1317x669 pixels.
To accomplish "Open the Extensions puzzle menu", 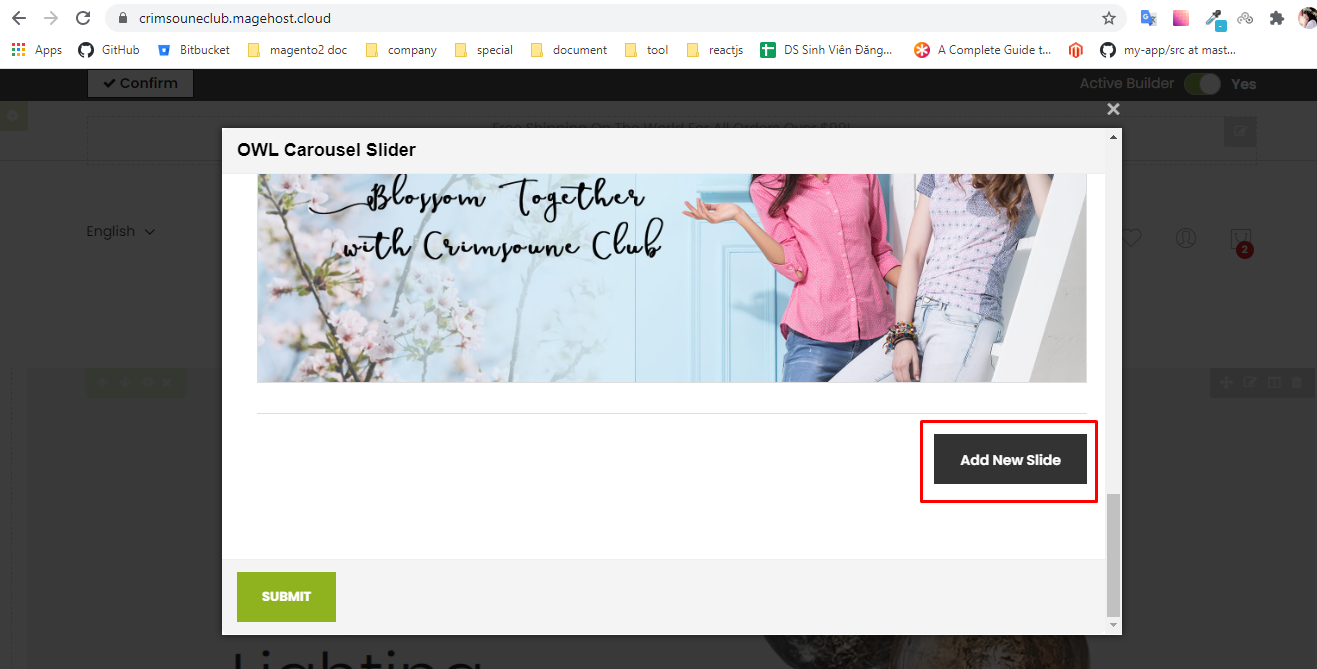I will 1276,18.
